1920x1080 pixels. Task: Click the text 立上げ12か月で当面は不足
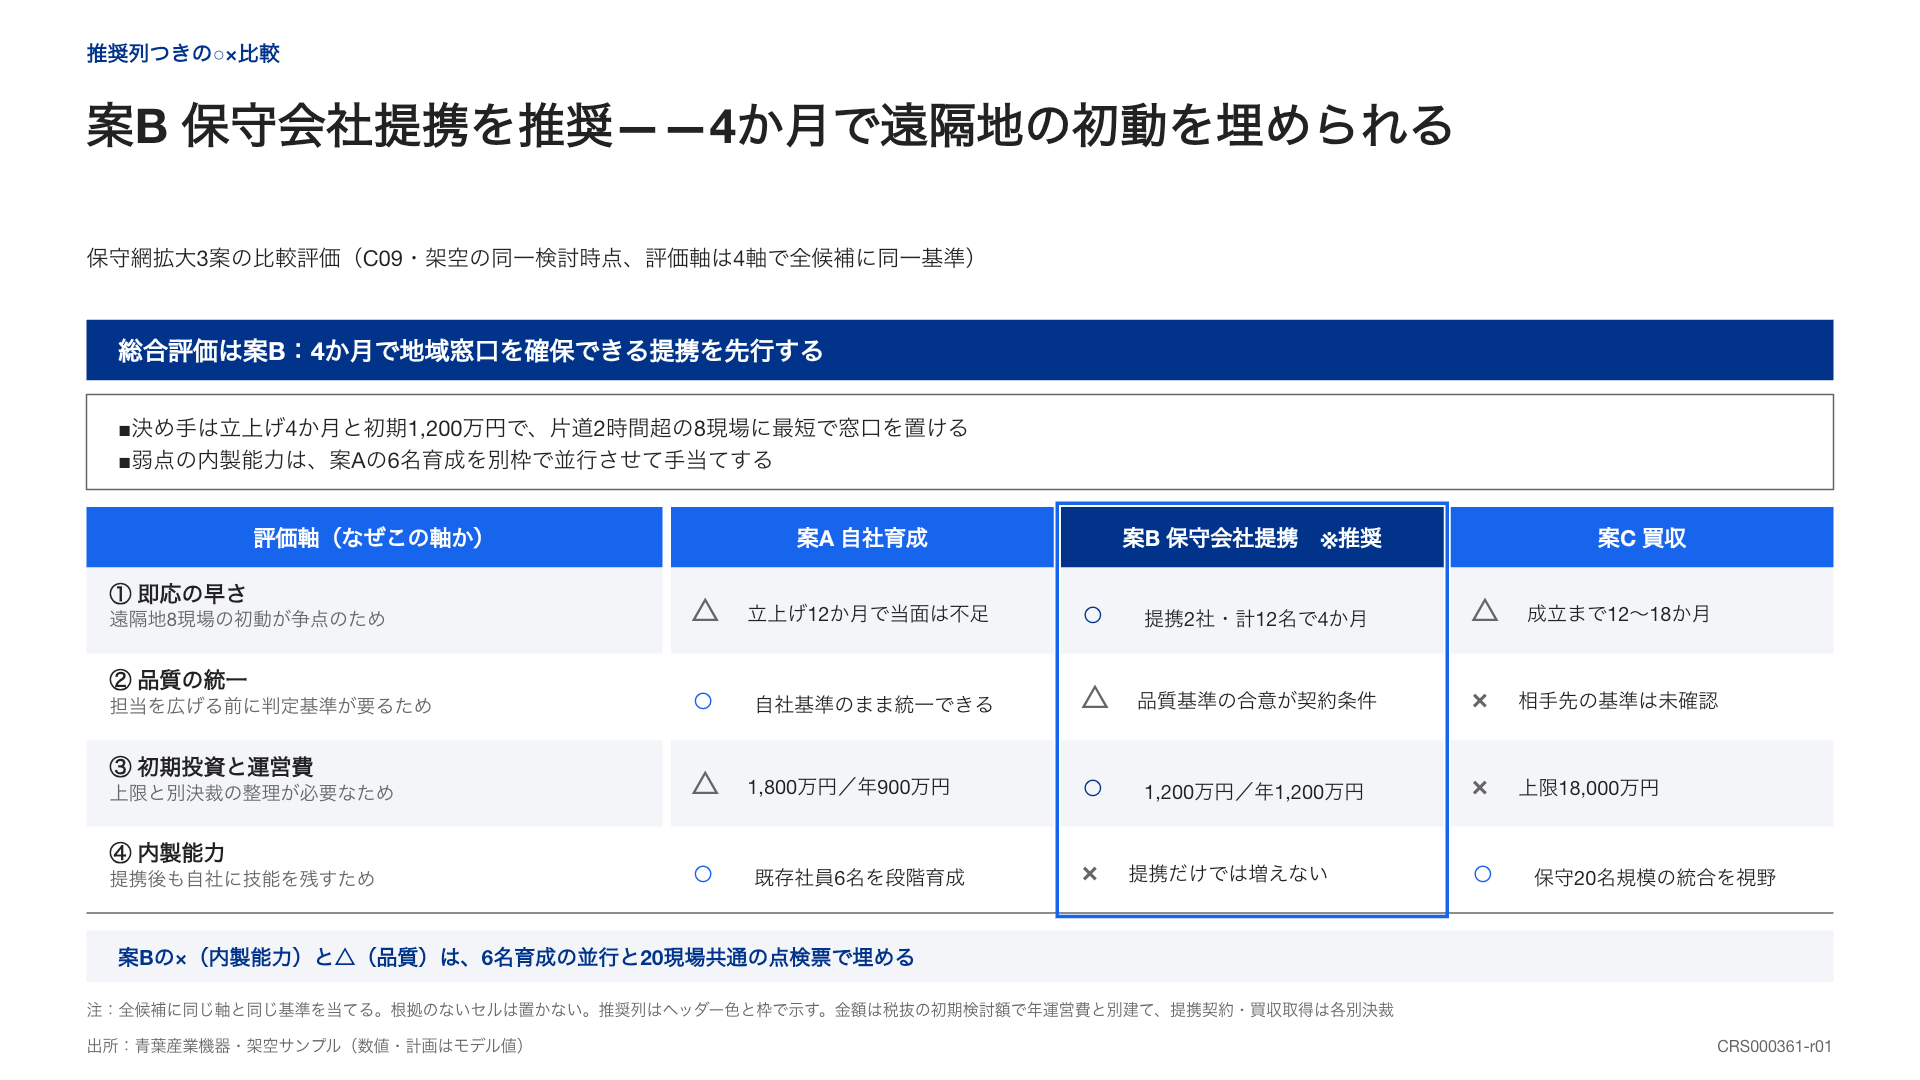pos(868,614)
